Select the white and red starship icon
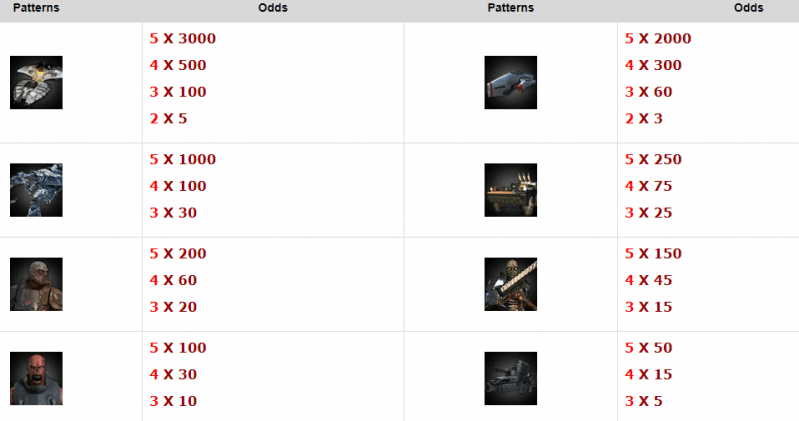This screenshot has height=421, width=799. coord(511,83)
